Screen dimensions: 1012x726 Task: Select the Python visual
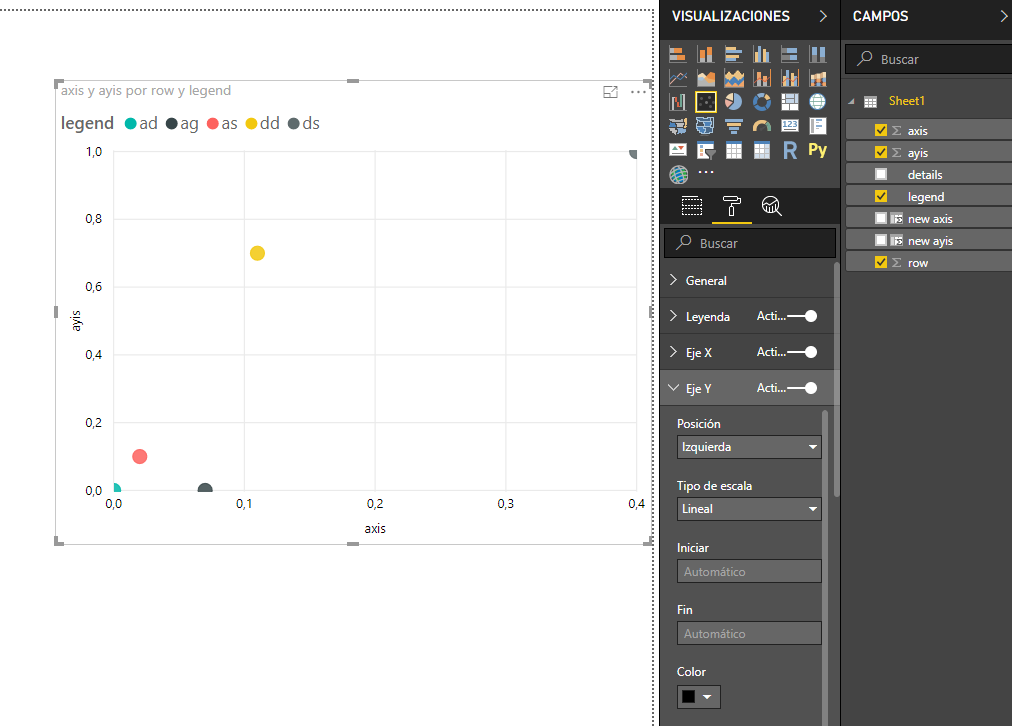(818, 150)
